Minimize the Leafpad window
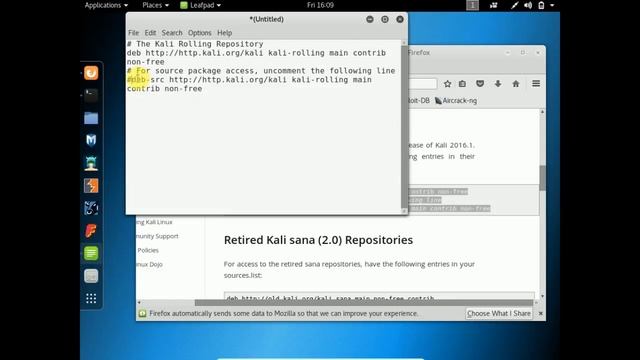Viewport: 640px width, 360px height. 370,19
